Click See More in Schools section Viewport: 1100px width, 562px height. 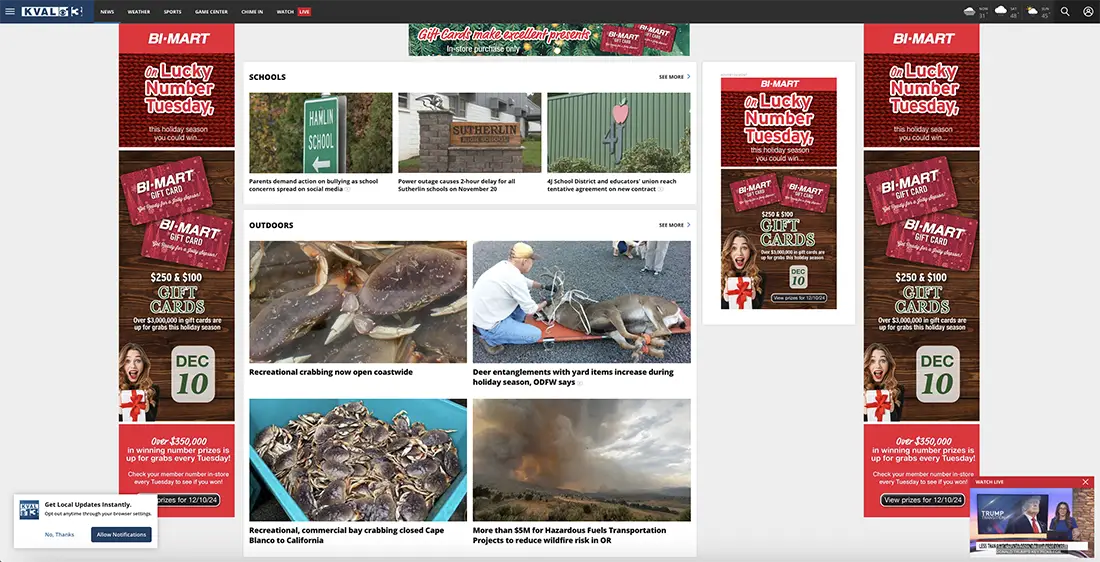point(671,77)
